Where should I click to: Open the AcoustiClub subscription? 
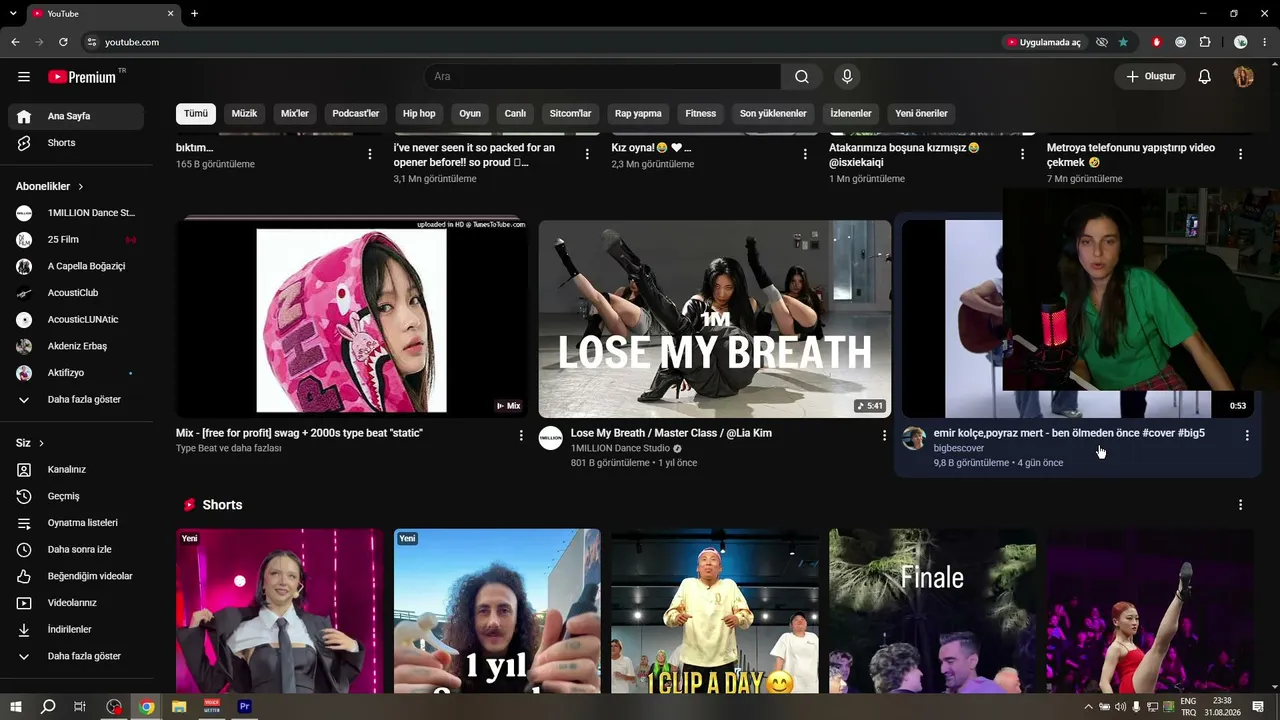(76, 293)
